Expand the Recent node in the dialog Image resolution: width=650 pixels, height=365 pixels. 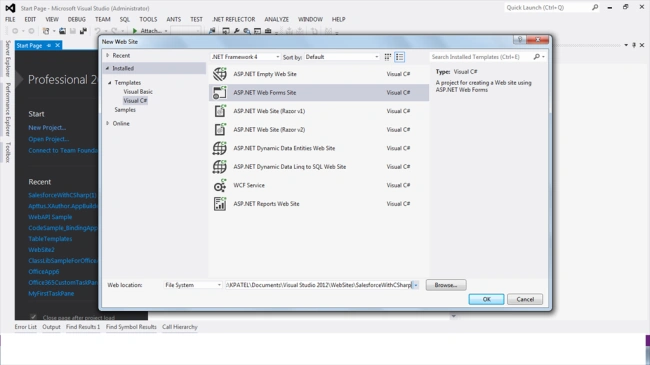pos(108,55)
